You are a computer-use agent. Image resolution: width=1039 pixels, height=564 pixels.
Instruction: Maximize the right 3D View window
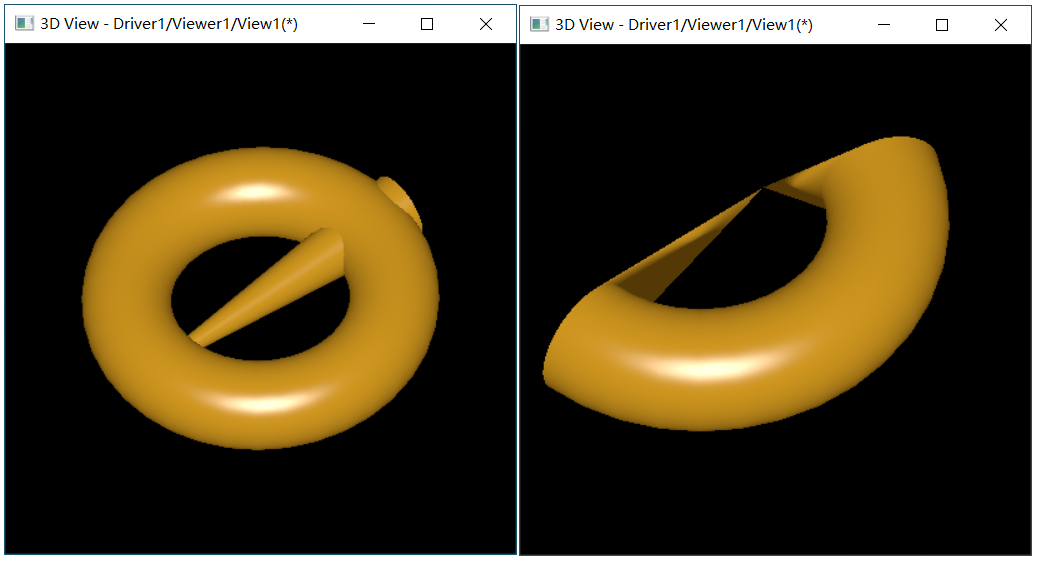coord(942,24)
